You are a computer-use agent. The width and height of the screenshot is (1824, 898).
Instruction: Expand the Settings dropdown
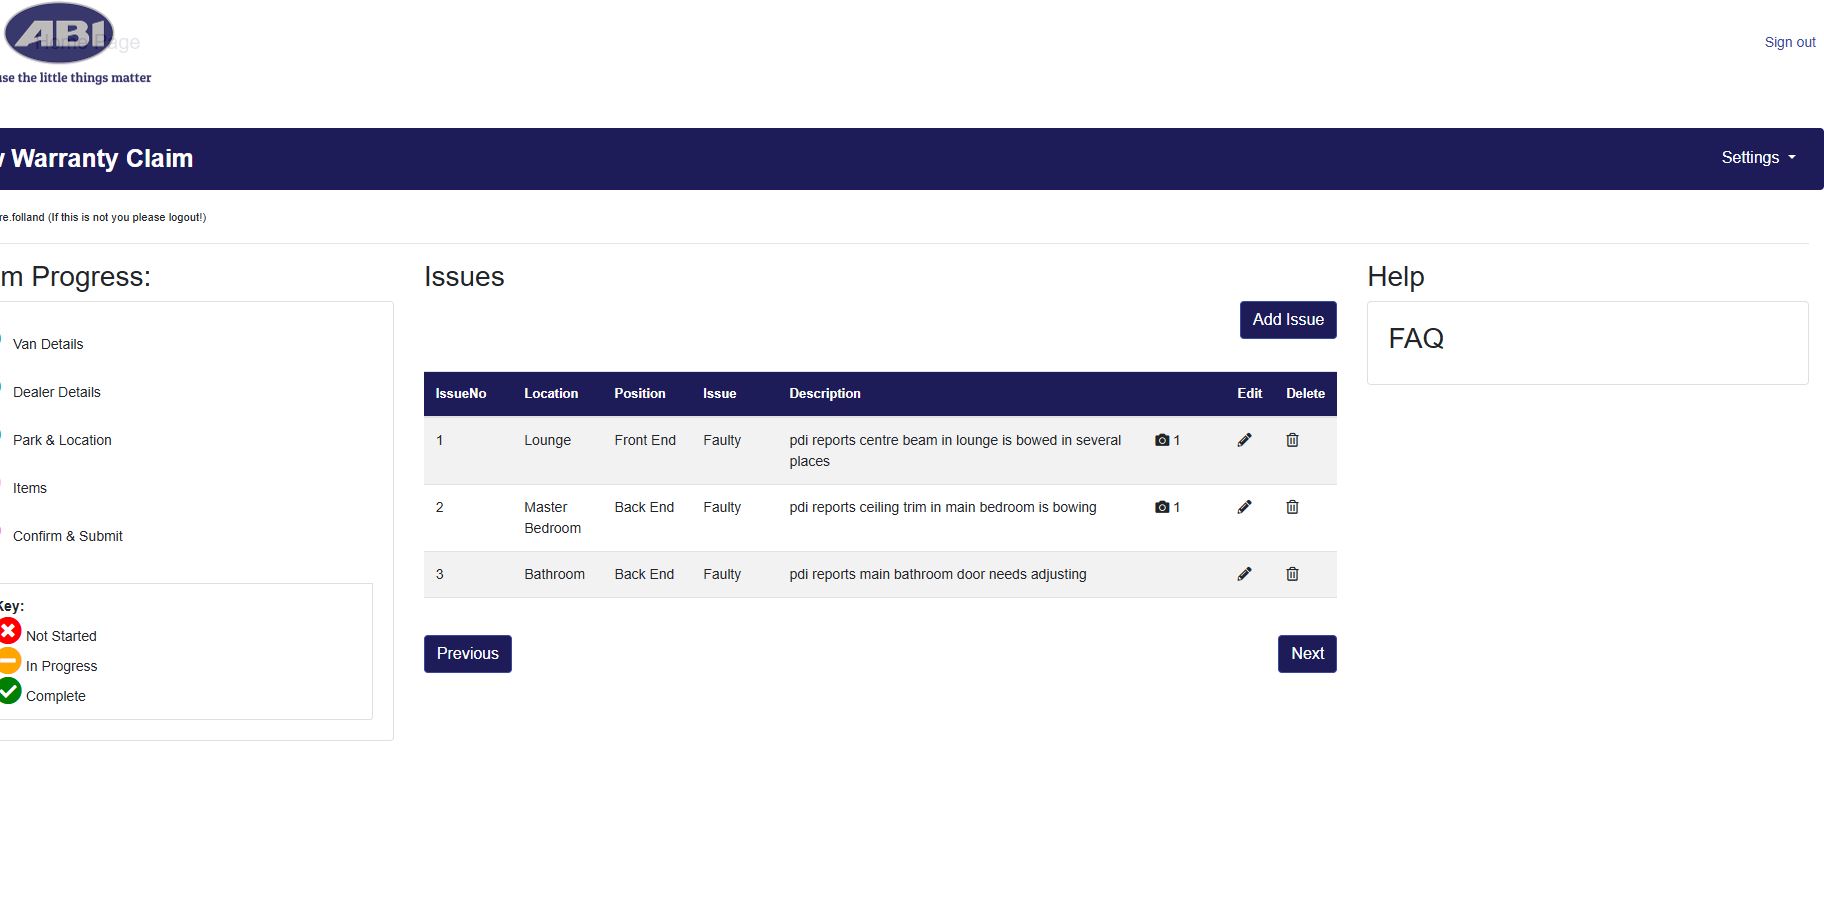(x=1757, y=158)
